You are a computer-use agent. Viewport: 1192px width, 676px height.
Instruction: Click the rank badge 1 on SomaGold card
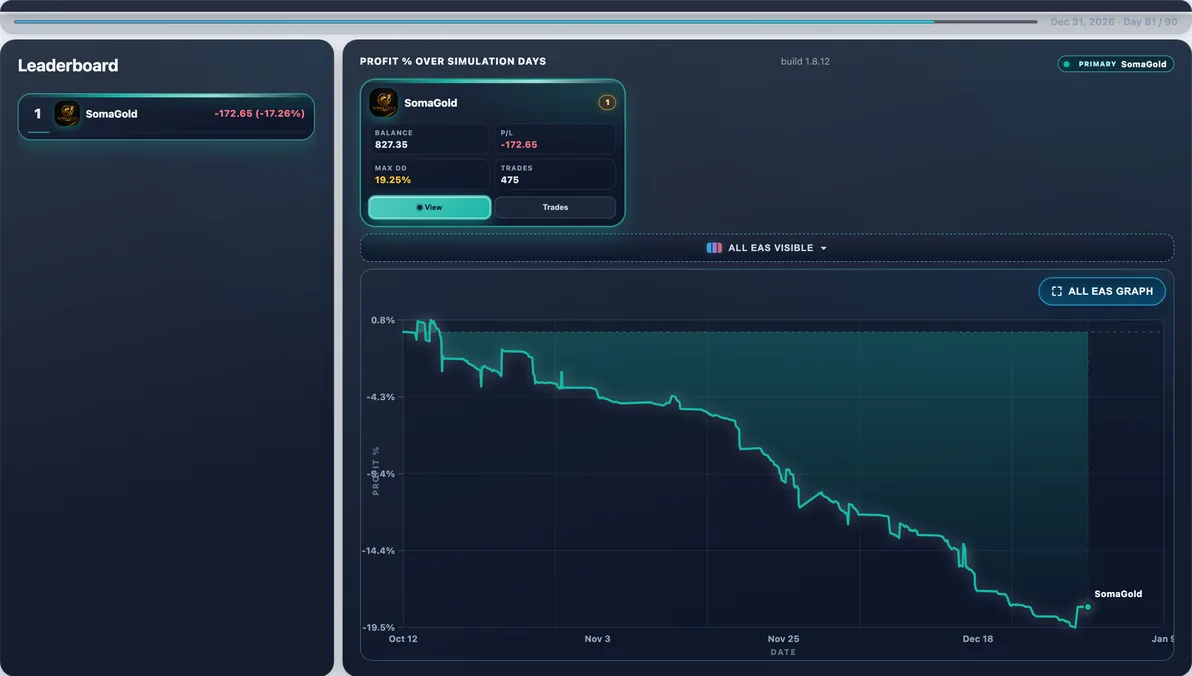[x=607, y=103]
